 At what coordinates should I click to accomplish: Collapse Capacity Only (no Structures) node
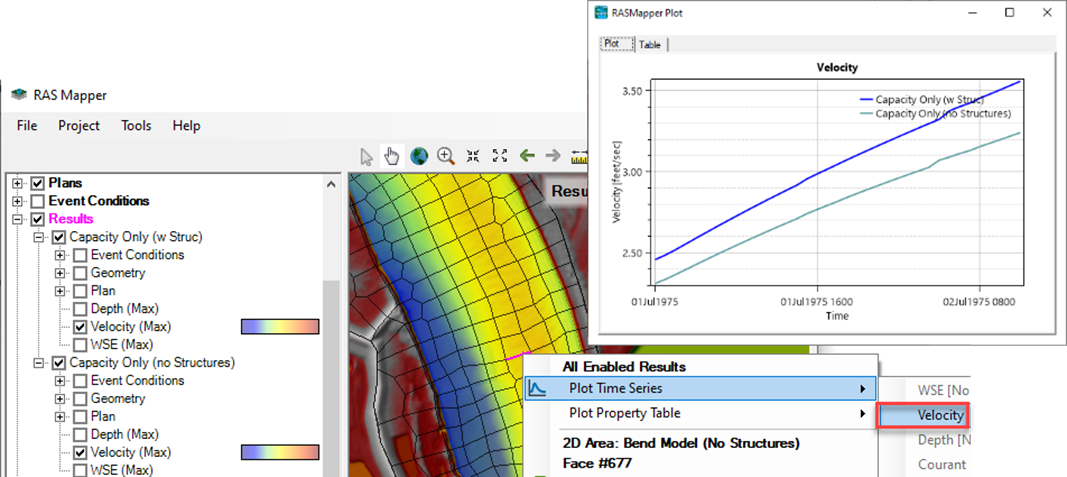click(39, 363)
